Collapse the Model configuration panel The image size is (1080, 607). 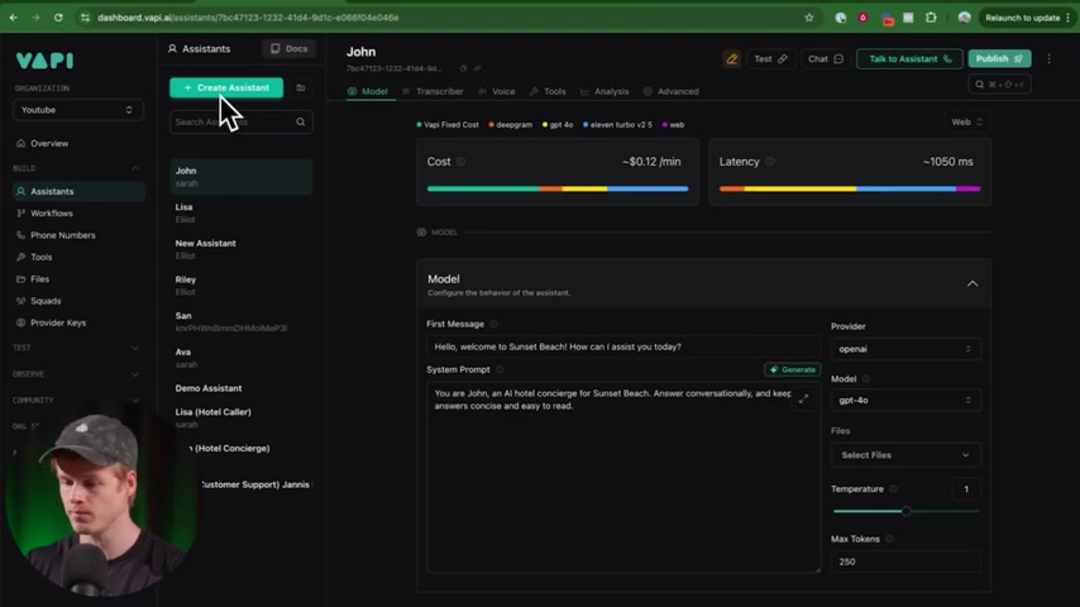coord(972,284)
